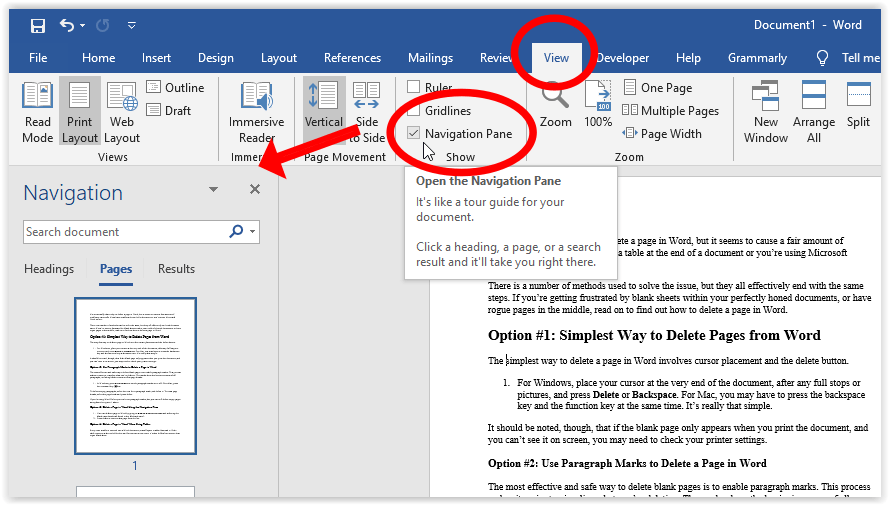Enable the Ruler checkbox
Viewport: 889px width, 505px height.
point(414,88)
